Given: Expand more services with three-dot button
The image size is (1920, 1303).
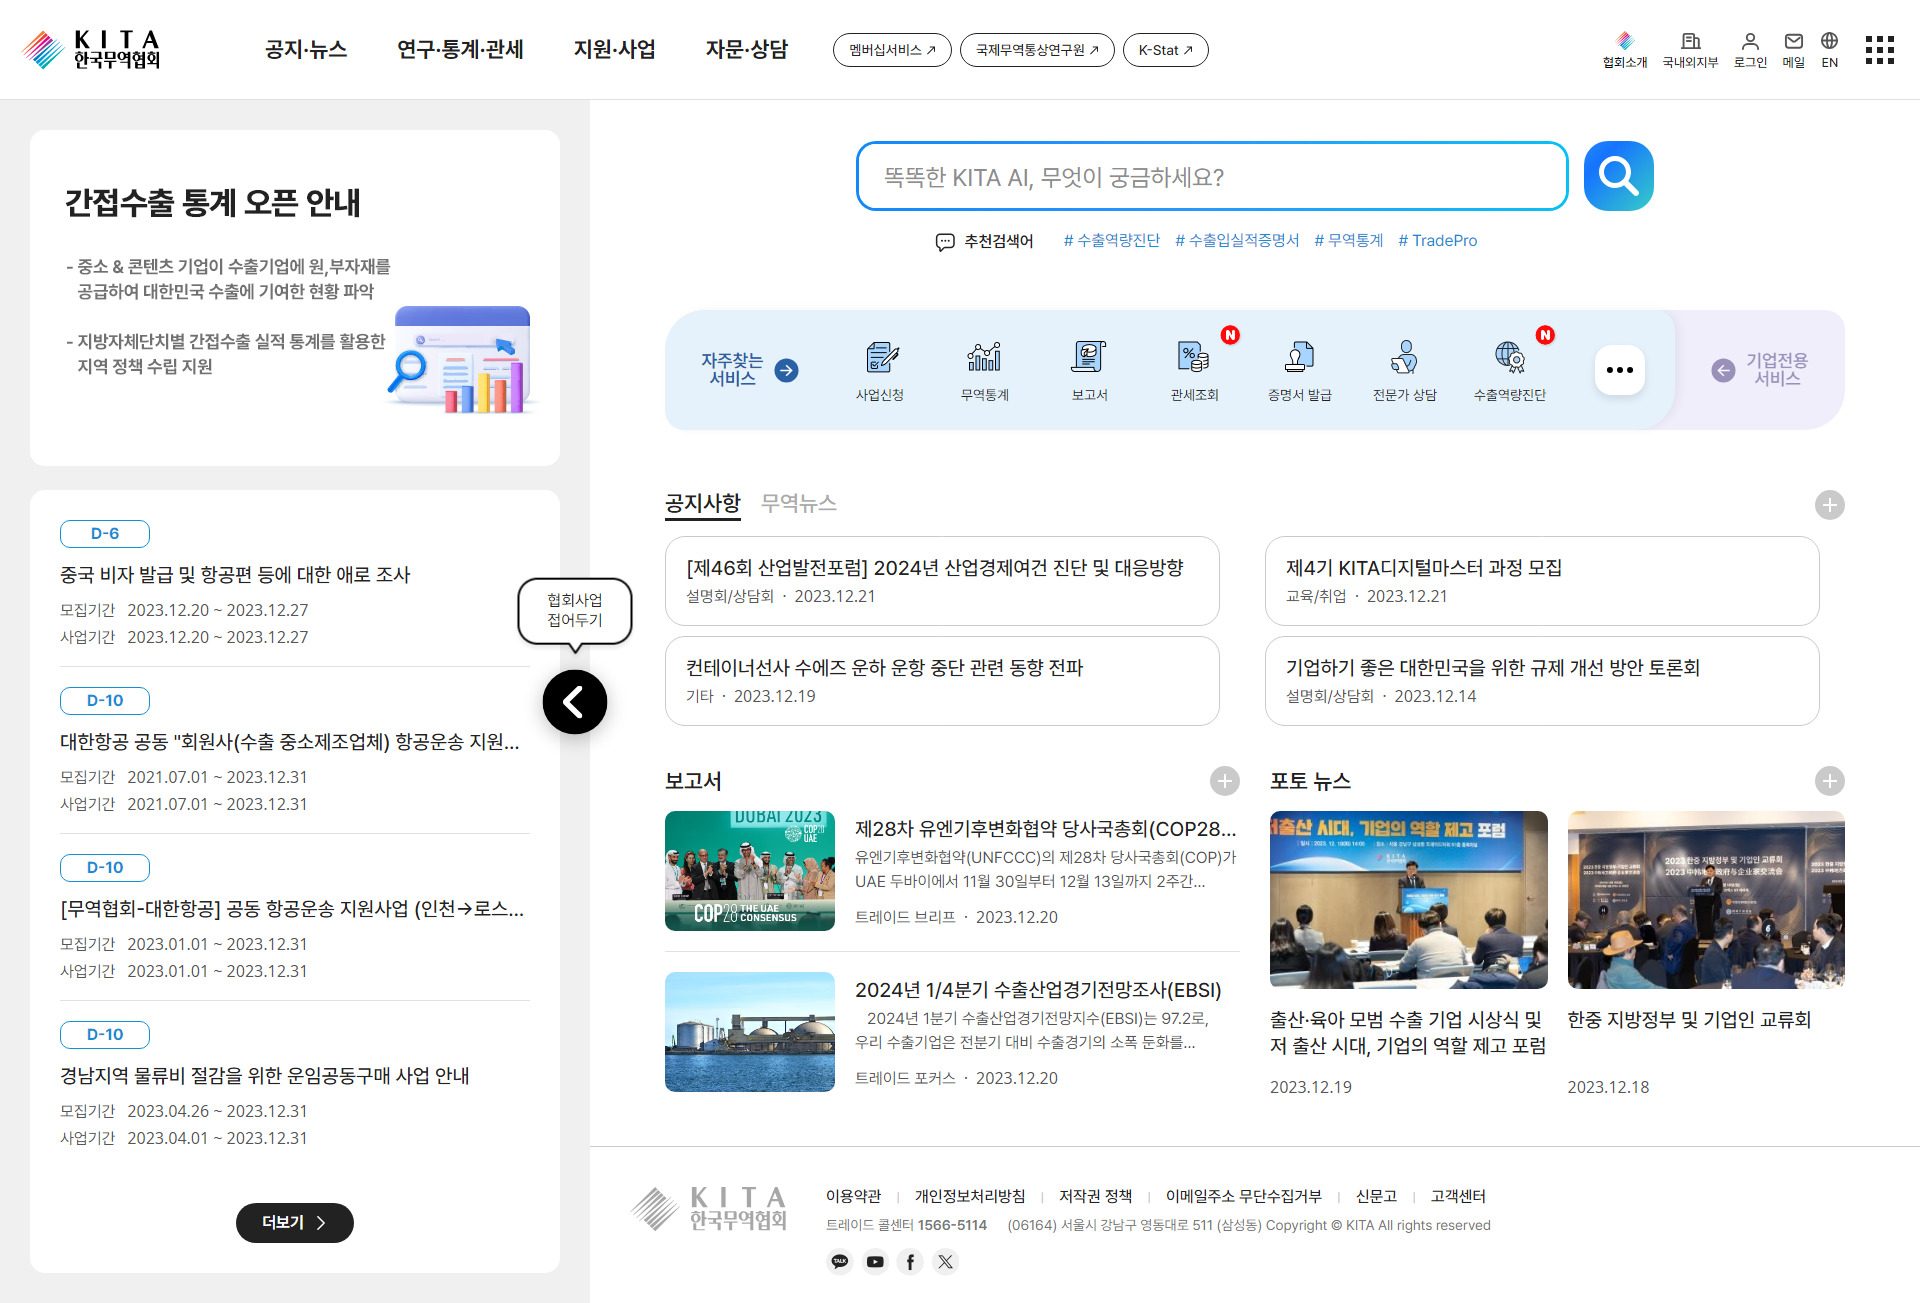Looking at the screenshot, I should (x=1619, y=370).
